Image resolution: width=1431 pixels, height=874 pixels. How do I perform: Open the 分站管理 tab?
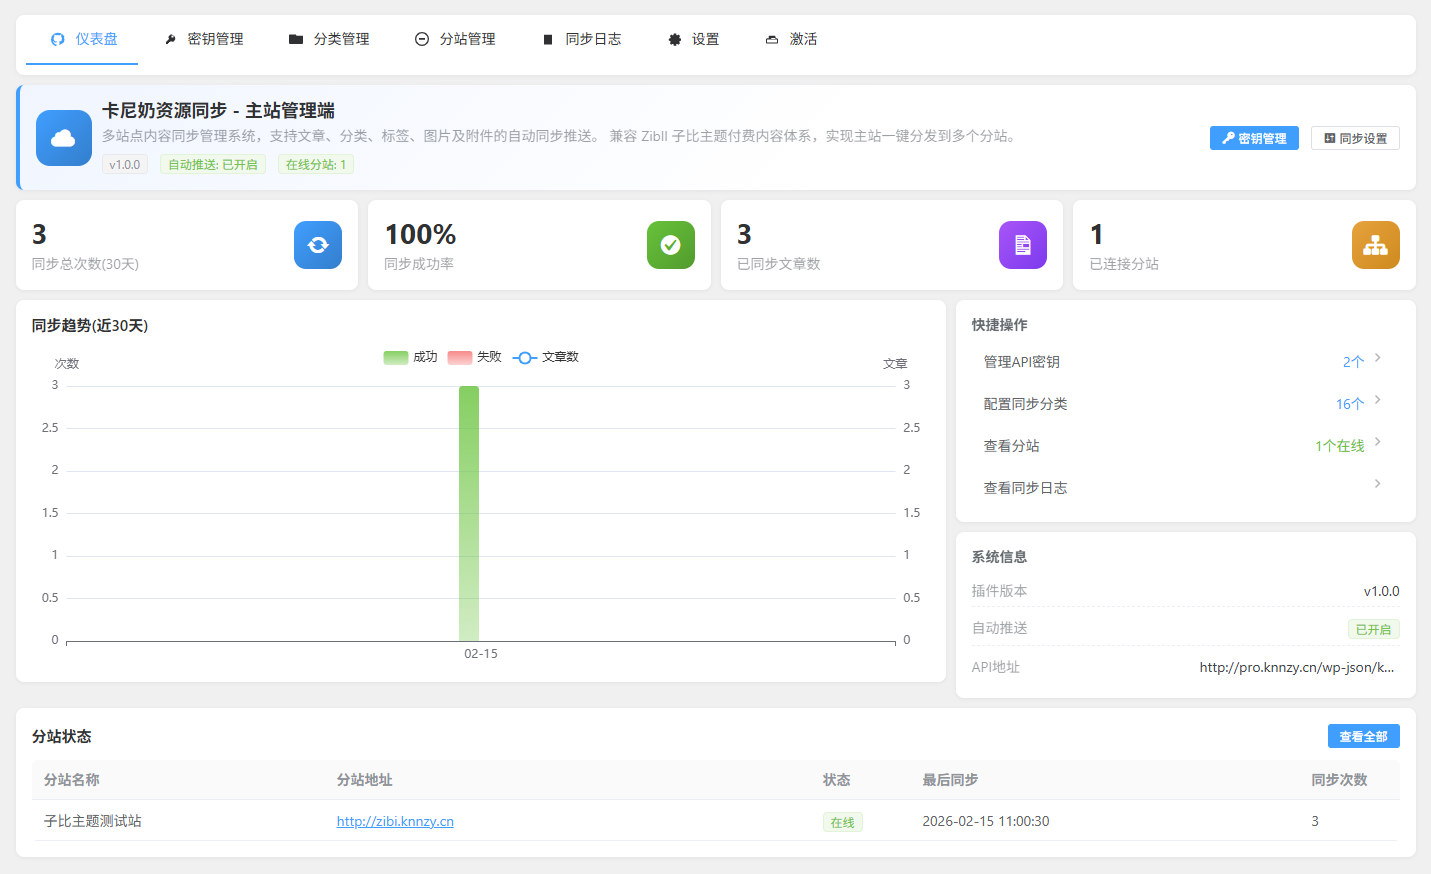pyautogui.click(x=455, y=39)
